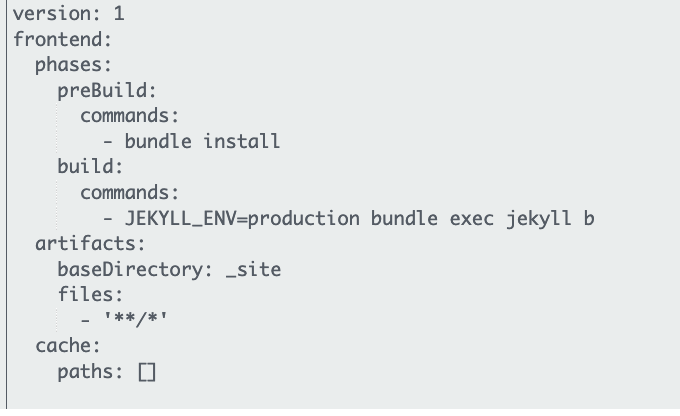Click 'jekyll b' at command end
680x416 pixels.
click(x=550, y=218)
